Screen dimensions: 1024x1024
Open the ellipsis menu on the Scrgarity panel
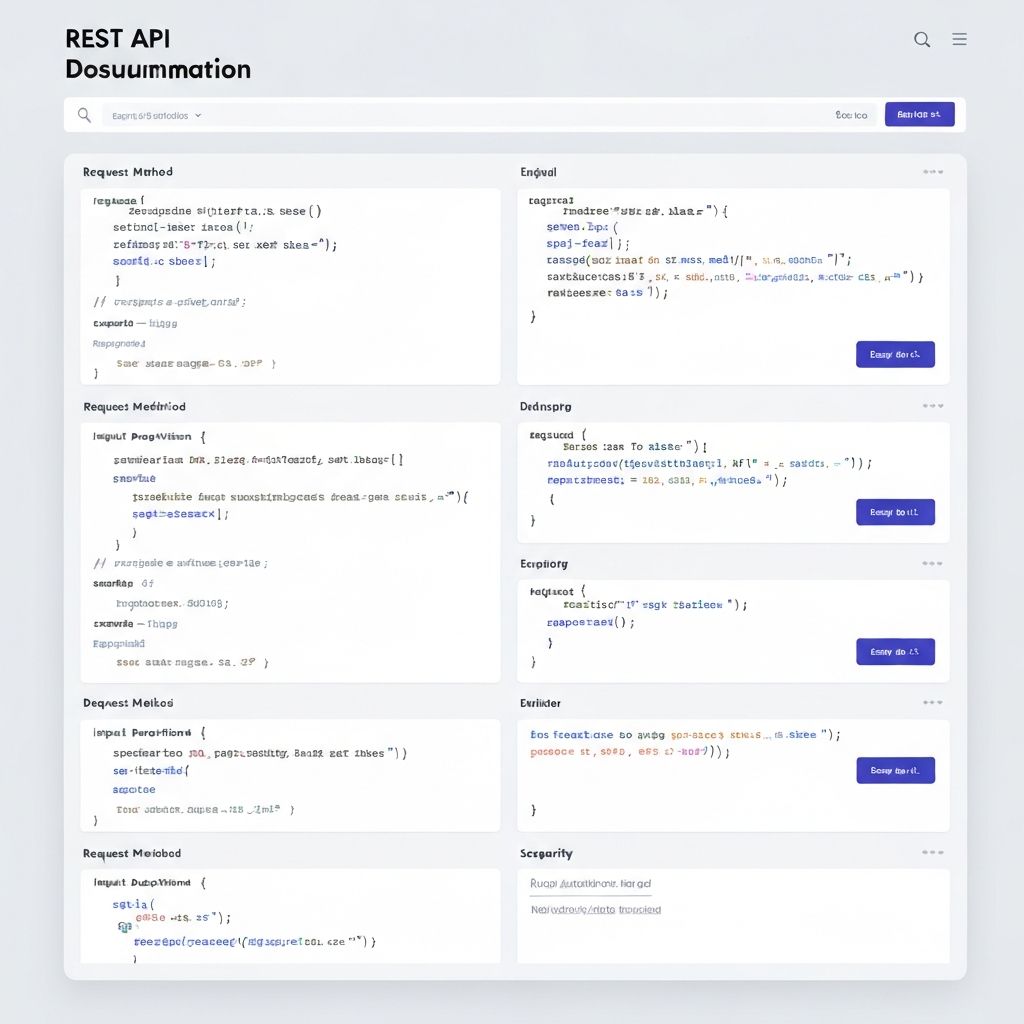(x=928, y=852)
